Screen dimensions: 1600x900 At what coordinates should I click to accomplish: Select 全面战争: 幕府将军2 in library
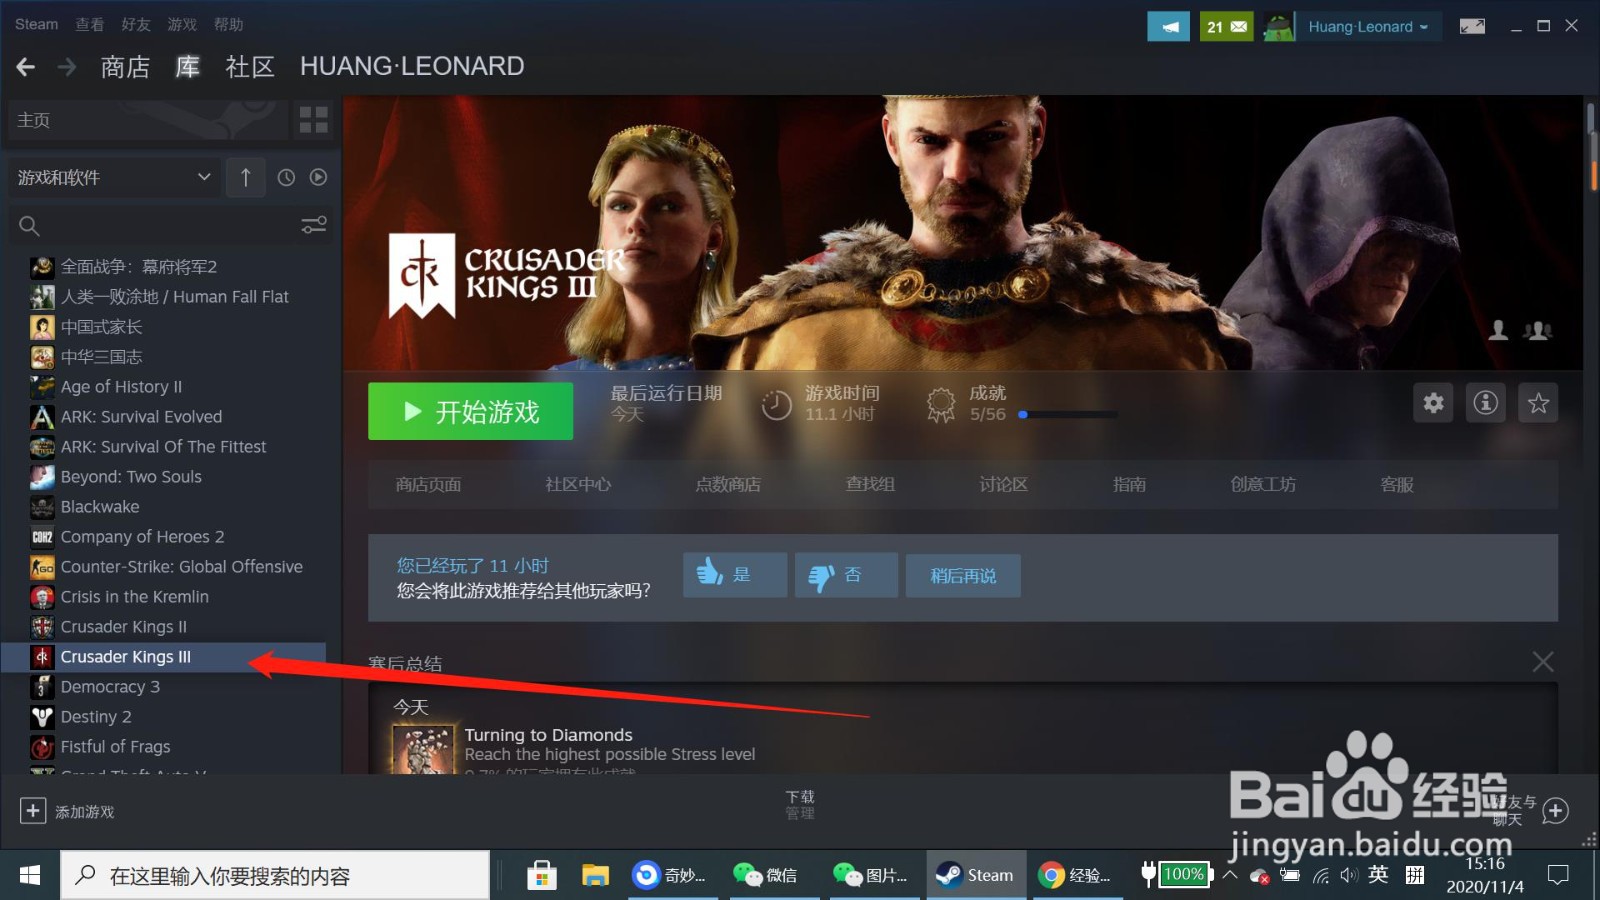164,267
